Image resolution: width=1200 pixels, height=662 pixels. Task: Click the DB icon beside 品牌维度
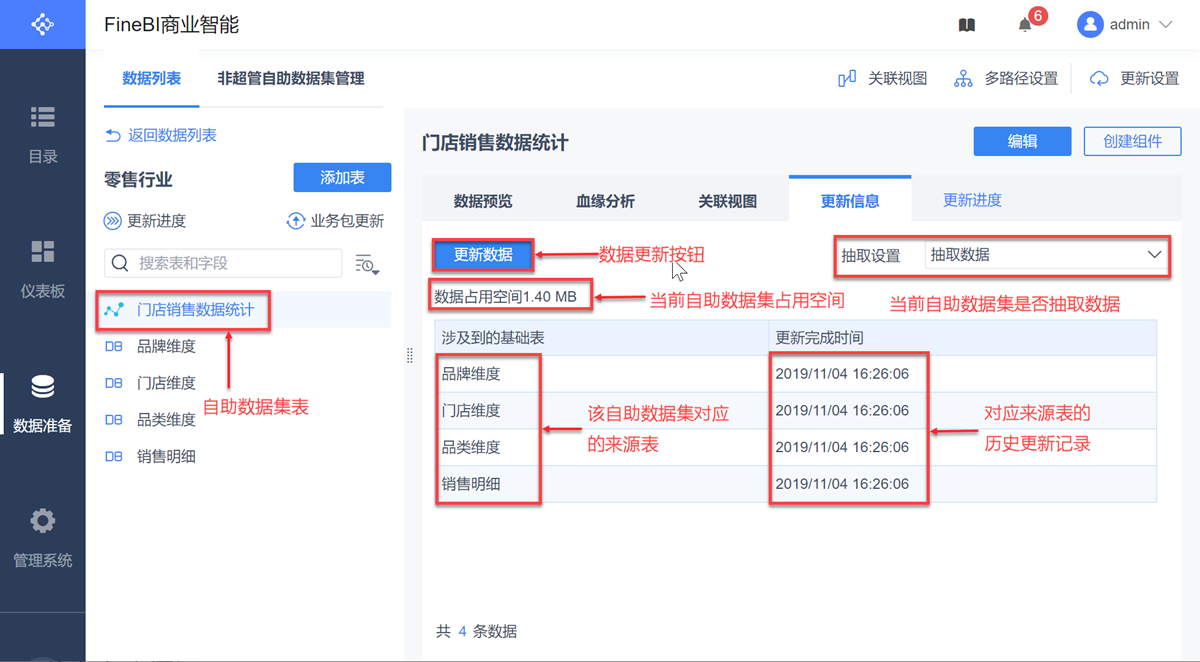click(x=114, y=347)
